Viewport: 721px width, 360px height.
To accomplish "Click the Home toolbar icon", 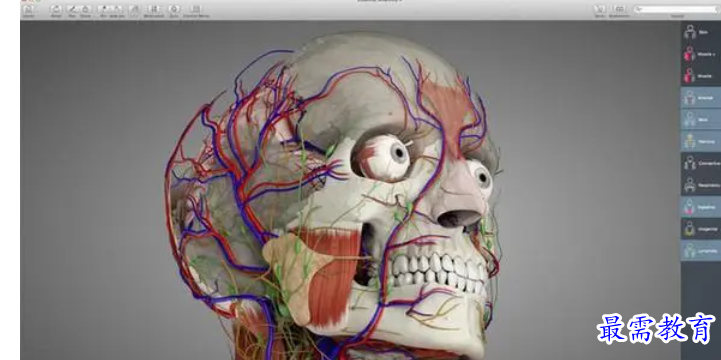I will [28, 10].
